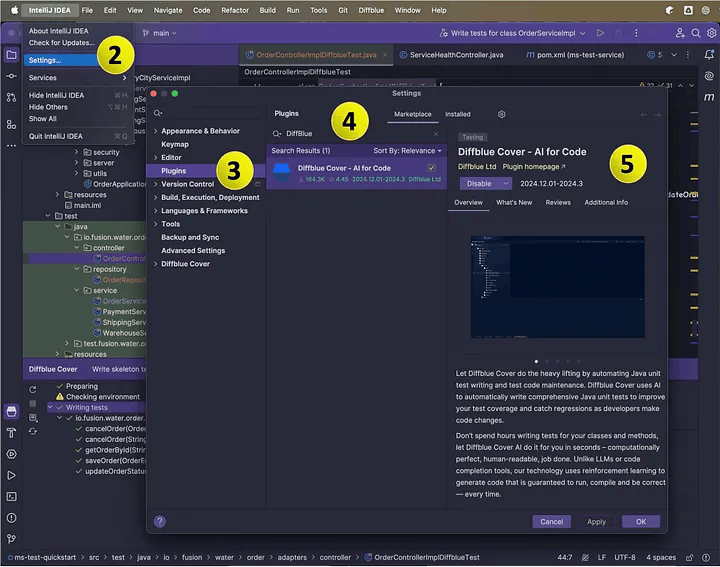This screenshot has height=567, width=720.
Task: Click the plugin search field containing DiffBlue
Action: coord(355,133)
